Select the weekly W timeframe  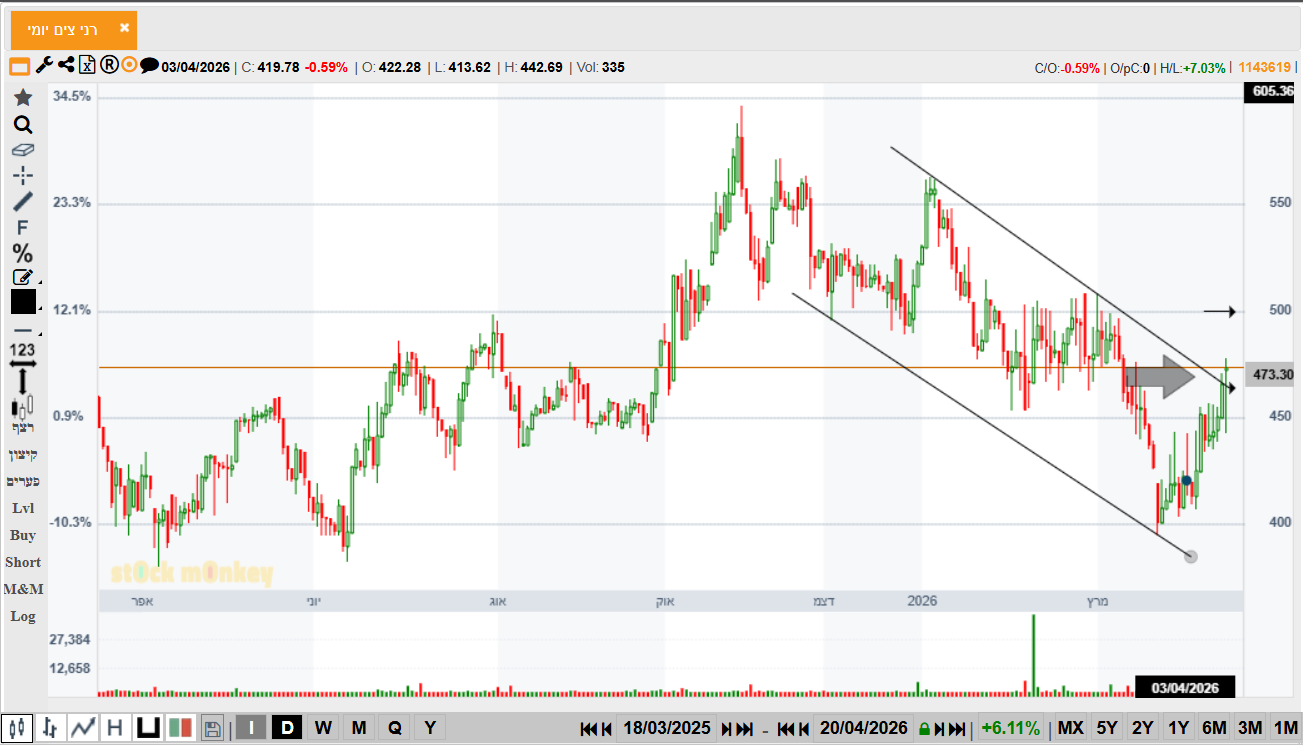point(322,728)
